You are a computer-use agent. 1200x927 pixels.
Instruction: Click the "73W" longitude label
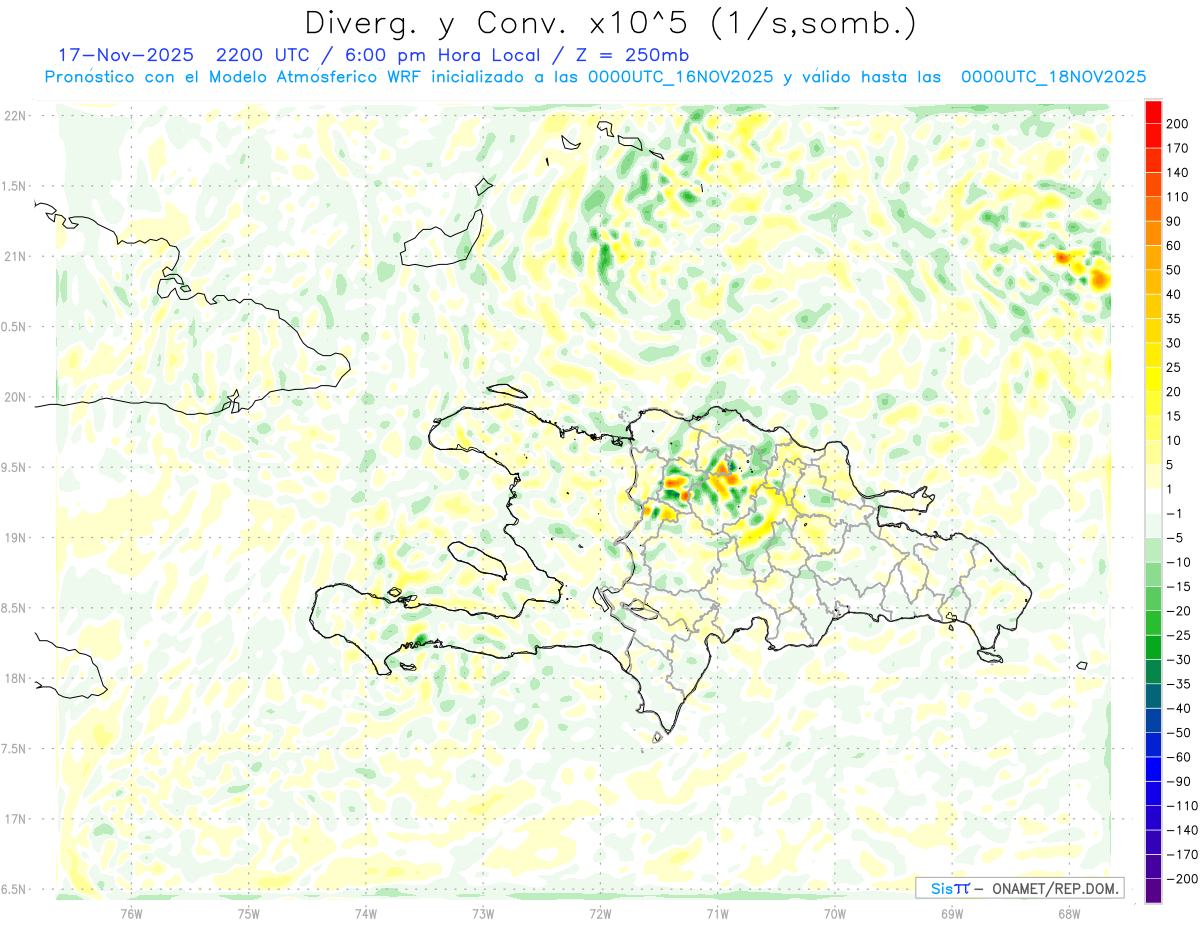pyautogui.click(x=483, y=913)
